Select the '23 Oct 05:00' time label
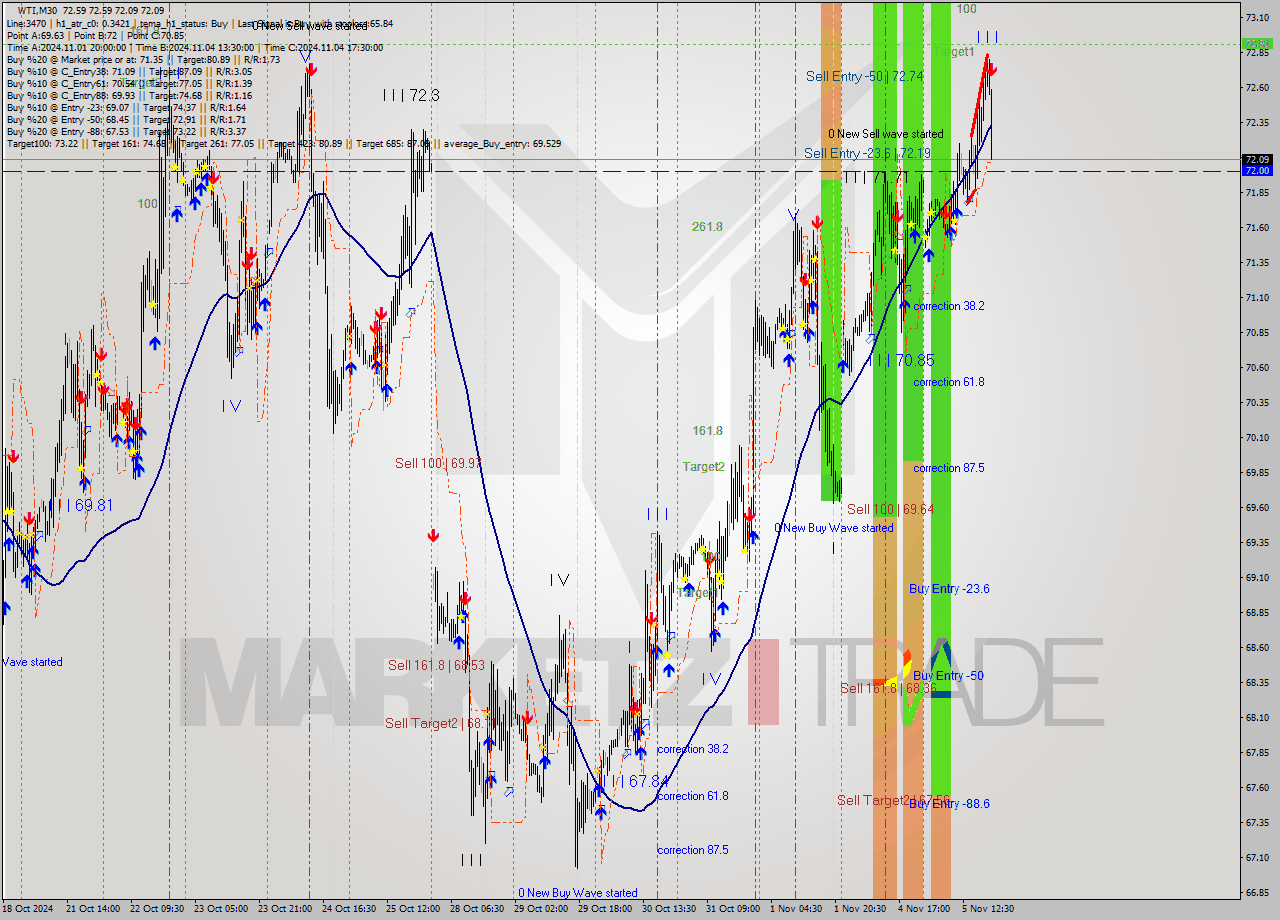Screen dimensions: 1280x920 [221, 909]
